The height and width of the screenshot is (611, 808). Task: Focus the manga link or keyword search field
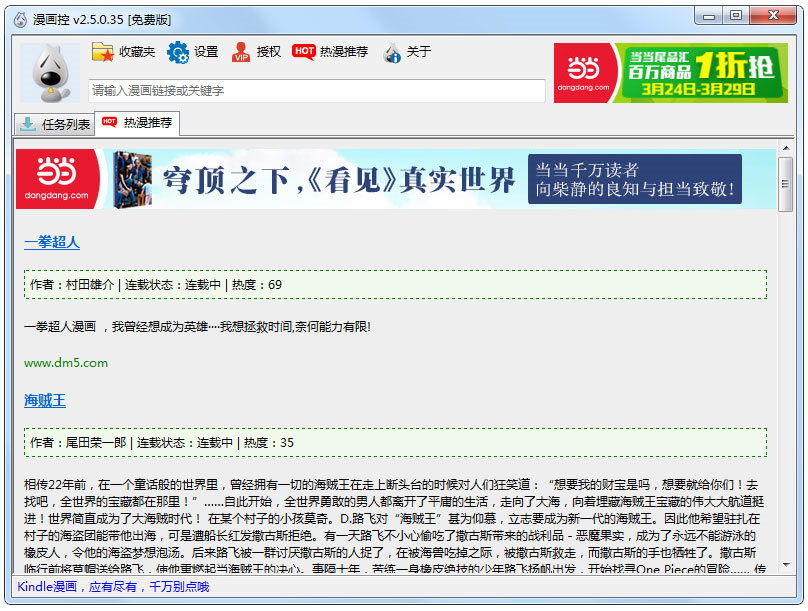pyautogui.click(x=317, y=91)
